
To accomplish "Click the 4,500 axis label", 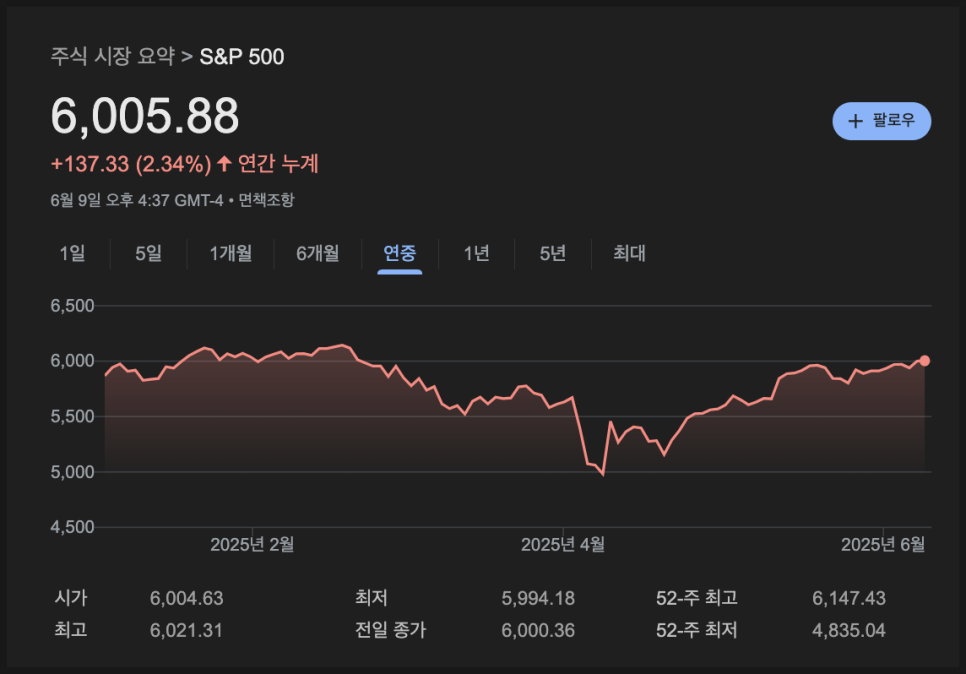I will tap(72, 527).
